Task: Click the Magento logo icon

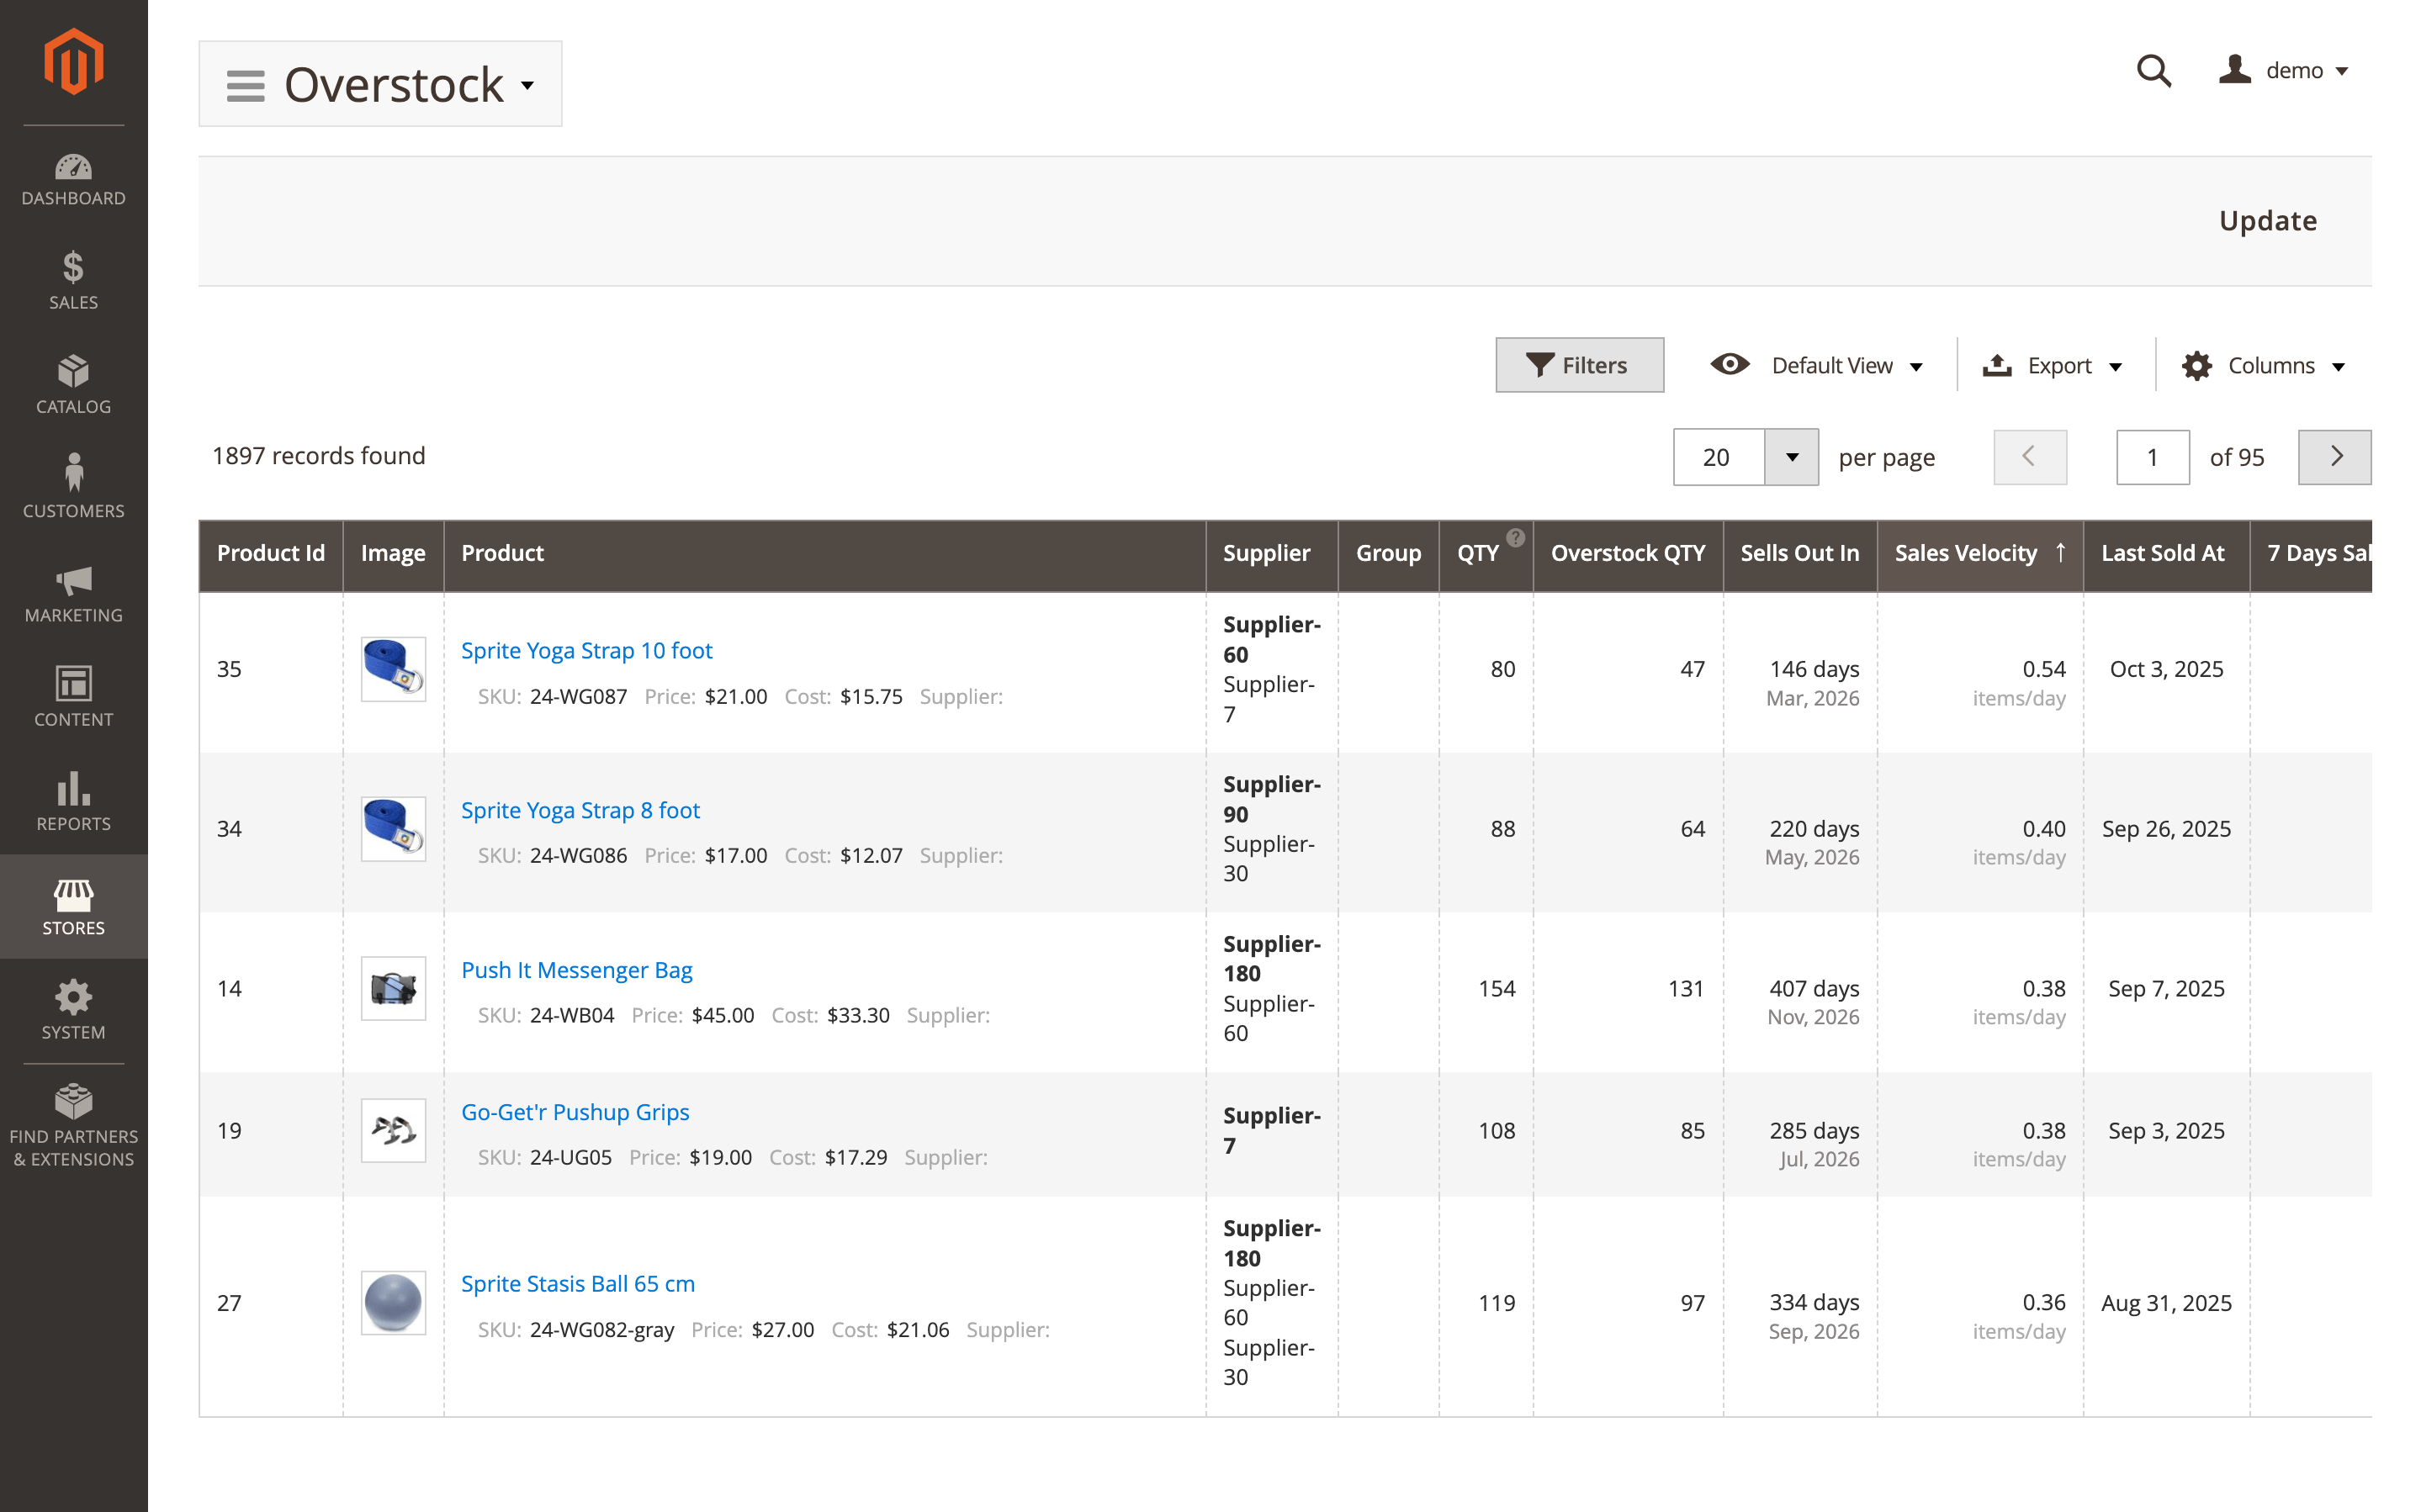Action: [73, 62]
